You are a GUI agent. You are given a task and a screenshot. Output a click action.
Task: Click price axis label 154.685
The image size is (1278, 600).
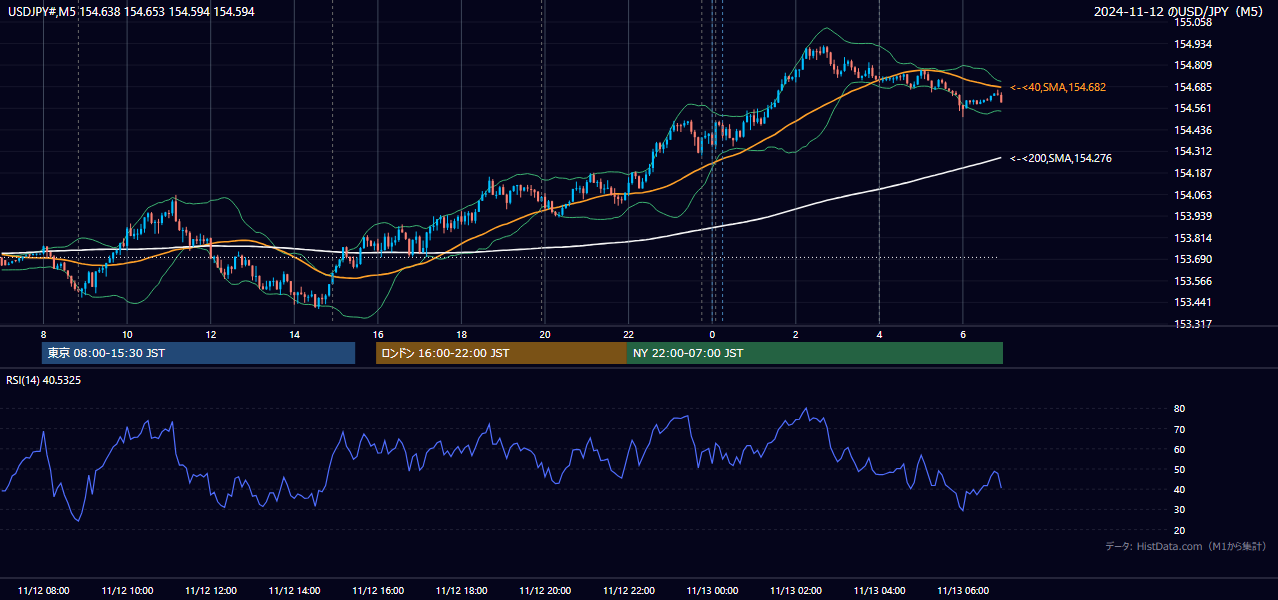(1194, 87)
